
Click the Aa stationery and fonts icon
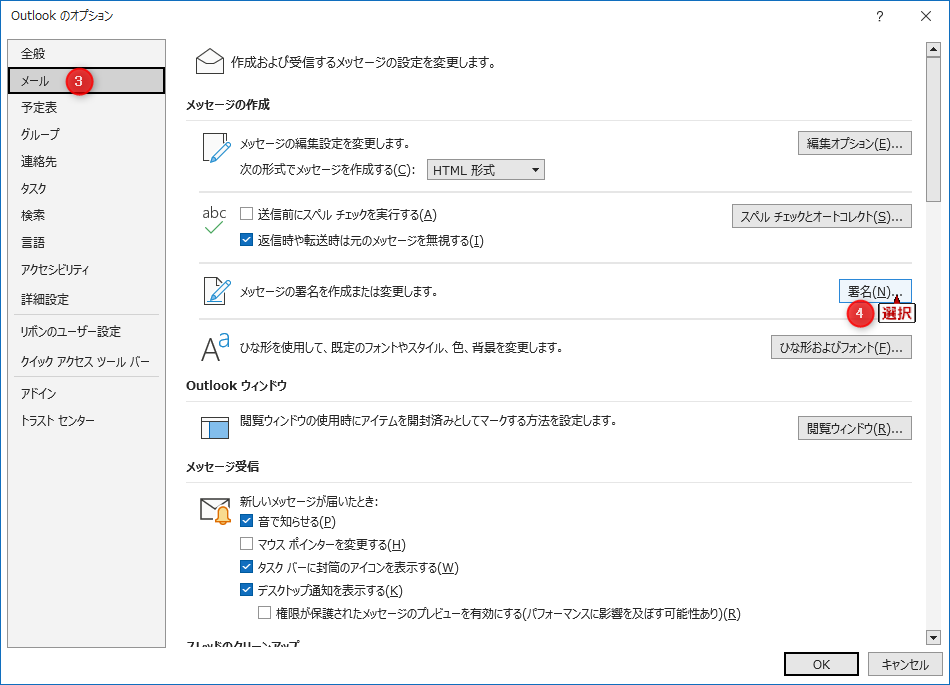(215, 347)
